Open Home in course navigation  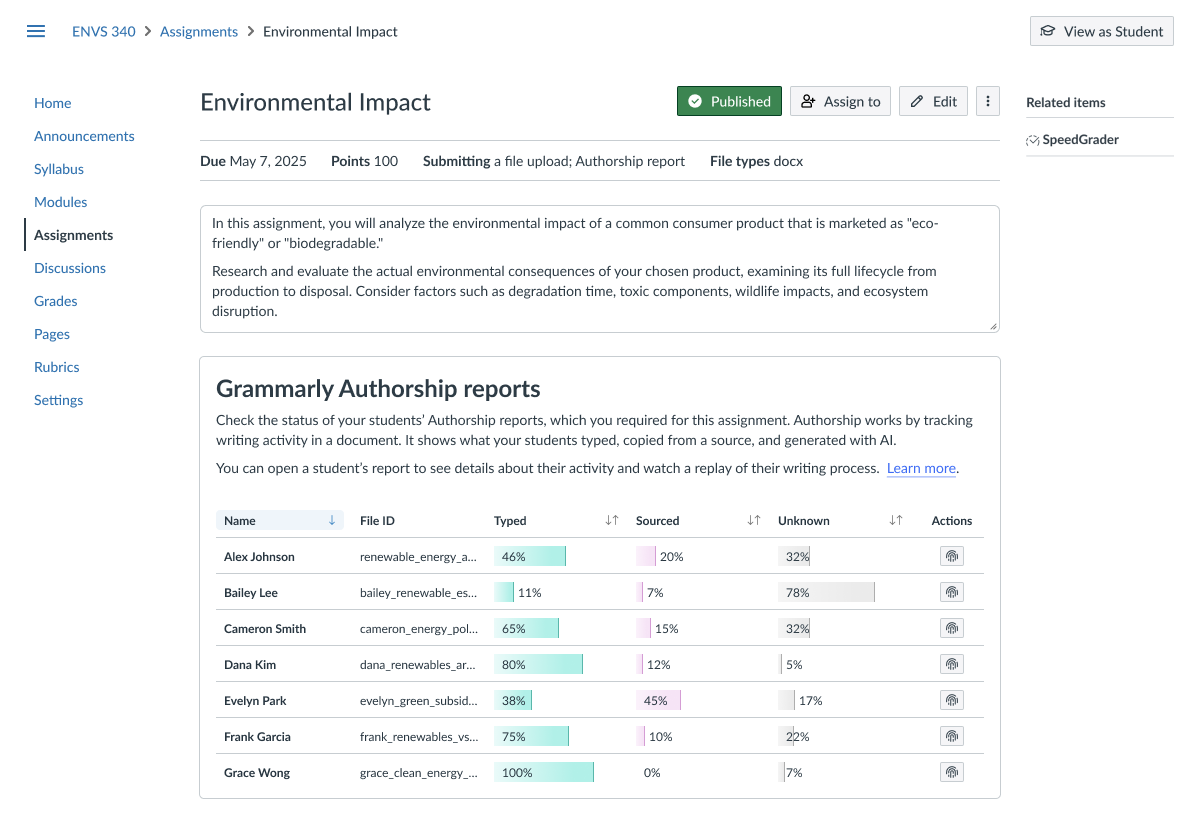coord(53,103)
